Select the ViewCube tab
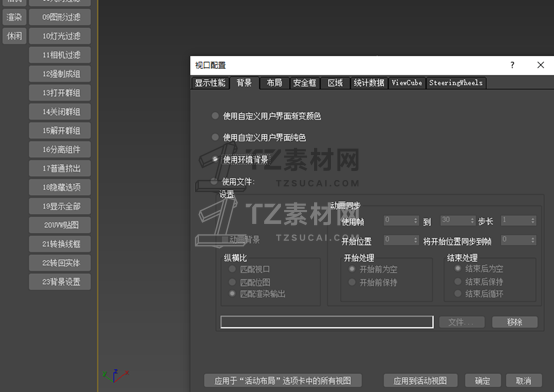Viewport: 554px width, 392px height. (x=407, y=83)
